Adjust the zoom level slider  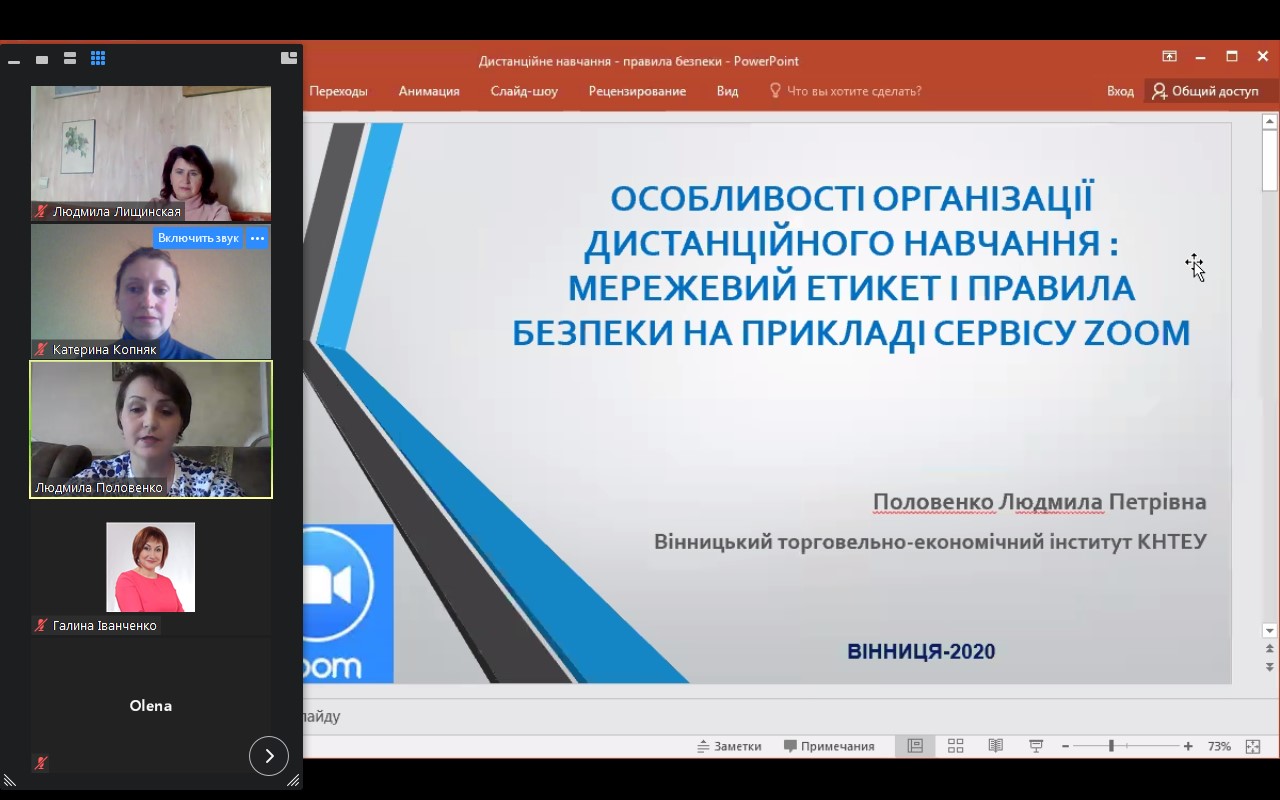[x=1111, y=746]
